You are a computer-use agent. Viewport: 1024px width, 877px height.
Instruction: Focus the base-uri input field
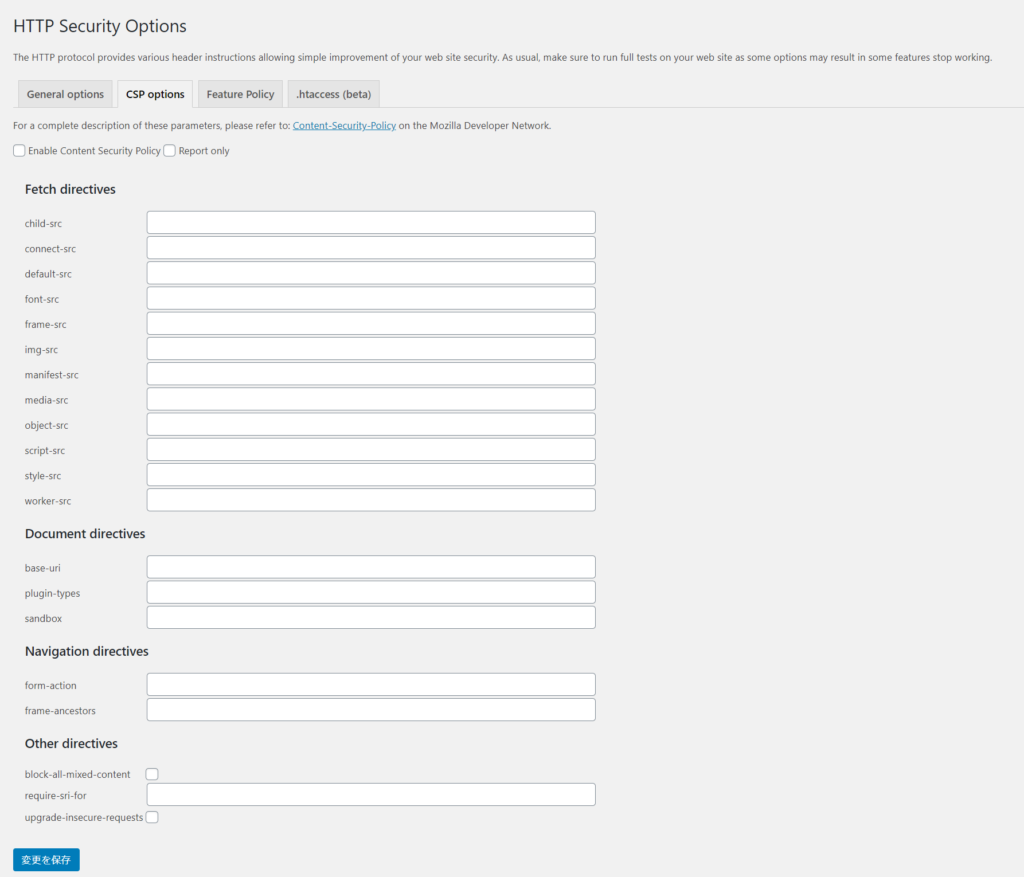pyautogui.click(x=370, y=567)
